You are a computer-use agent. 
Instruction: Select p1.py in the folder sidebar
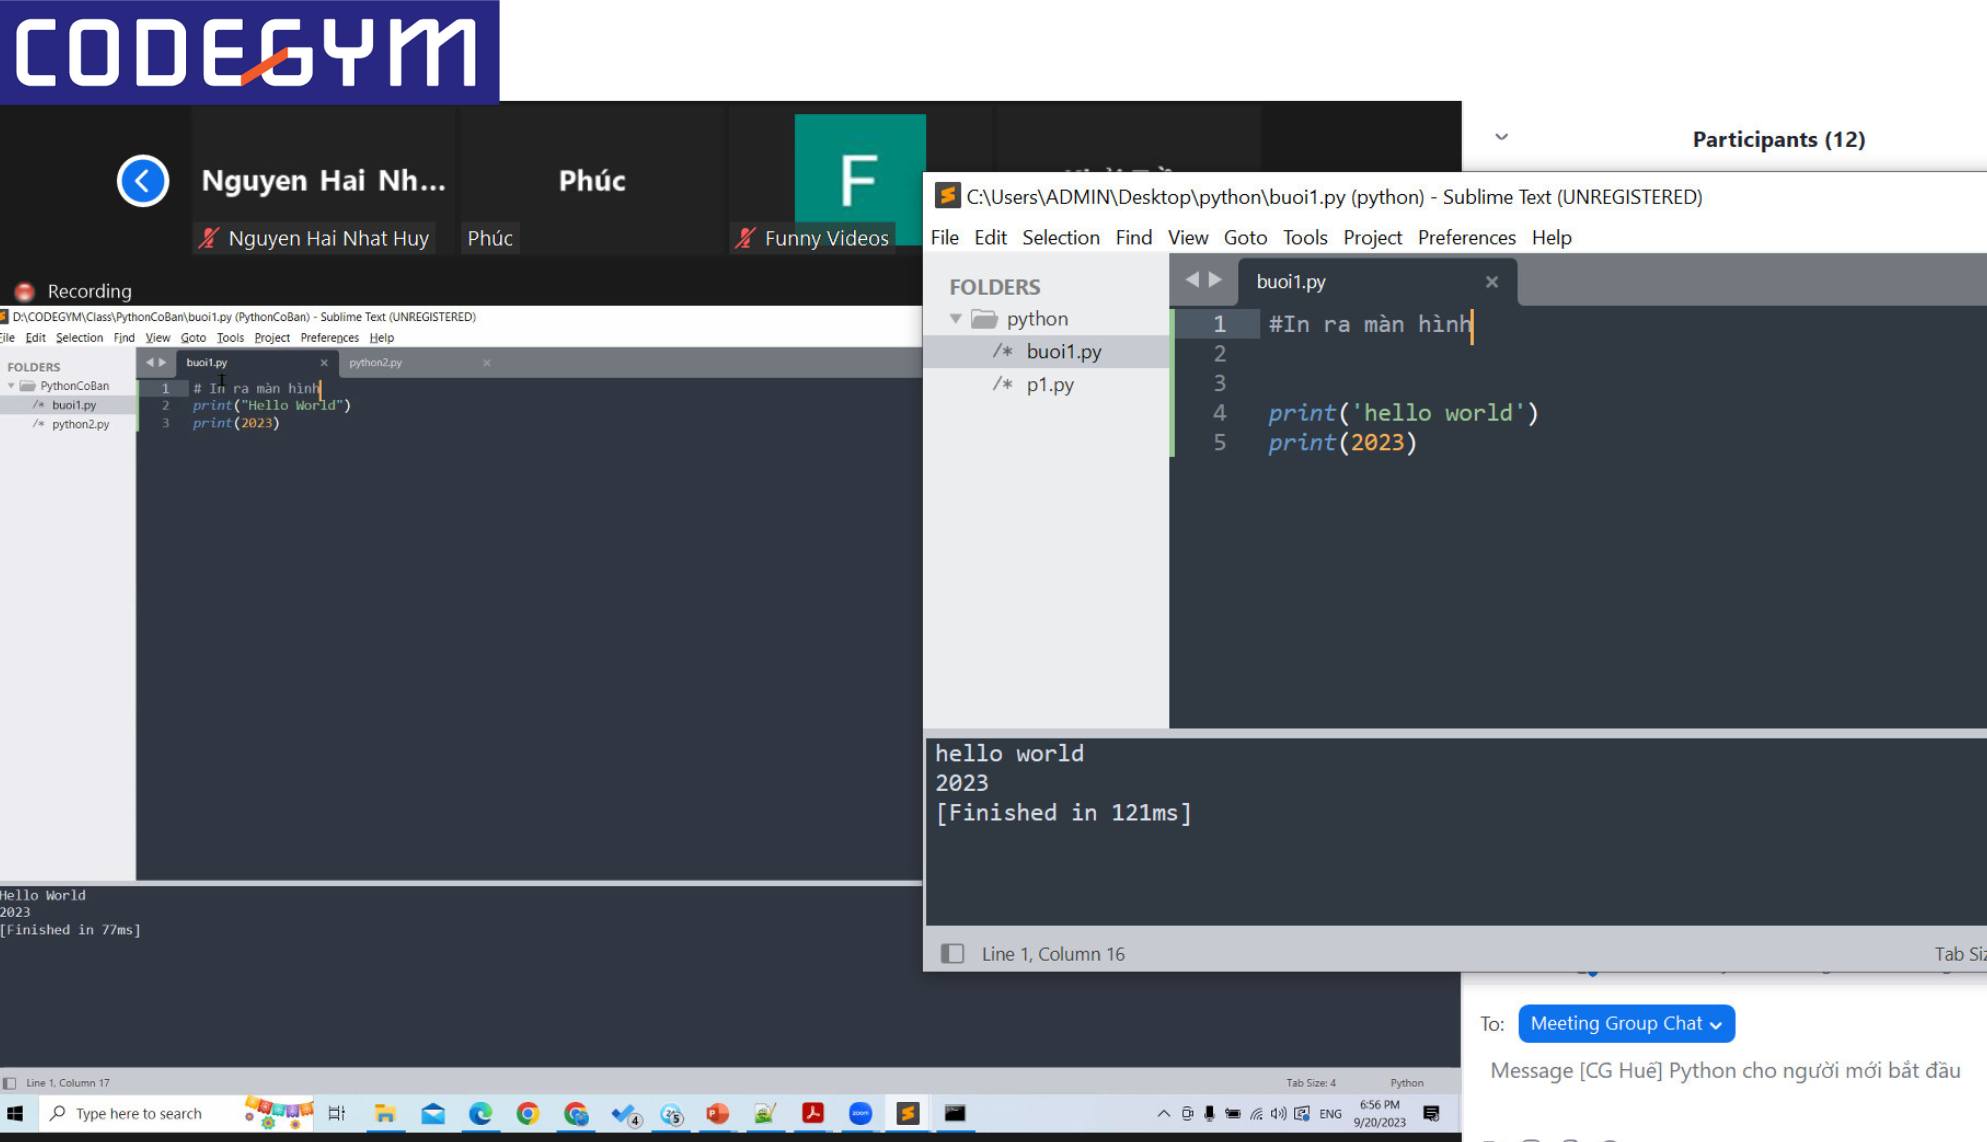click(x=1049, y=384)
